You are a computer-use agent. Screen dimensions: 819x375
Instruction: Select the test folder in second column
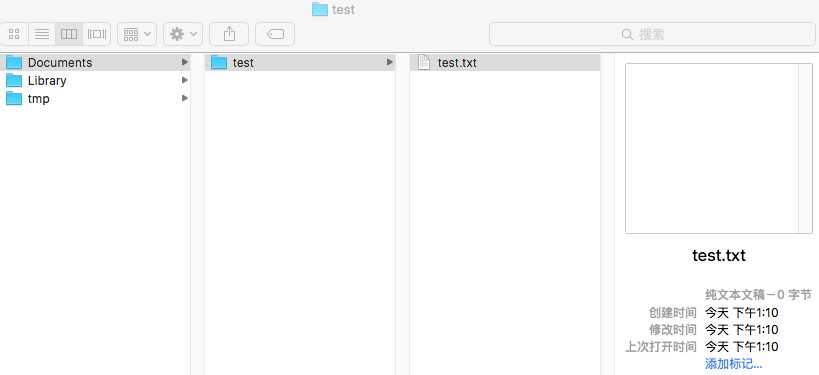click(x=300, y=62)
